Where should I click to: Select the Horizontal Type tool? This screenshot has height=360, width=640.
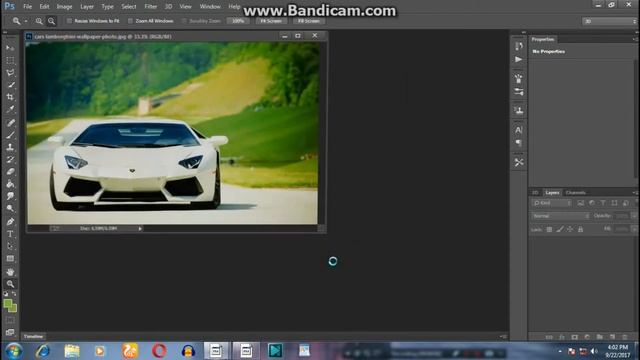click(x=10, y=234)
